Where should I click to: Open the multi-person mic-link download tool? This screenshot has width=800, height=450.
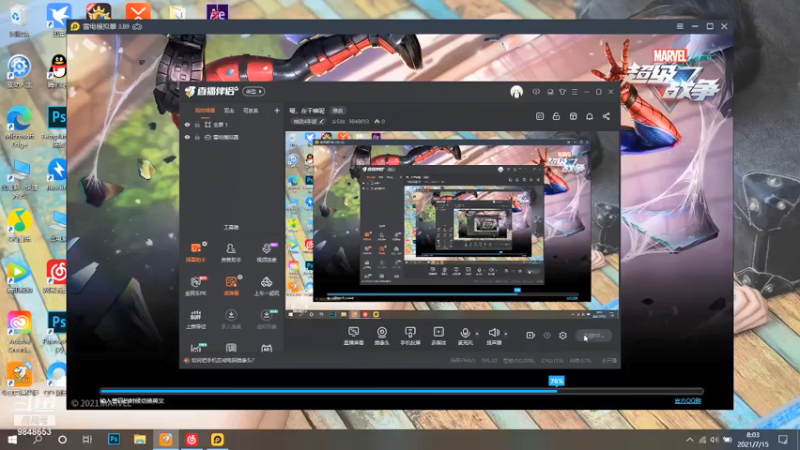point(231,319)
